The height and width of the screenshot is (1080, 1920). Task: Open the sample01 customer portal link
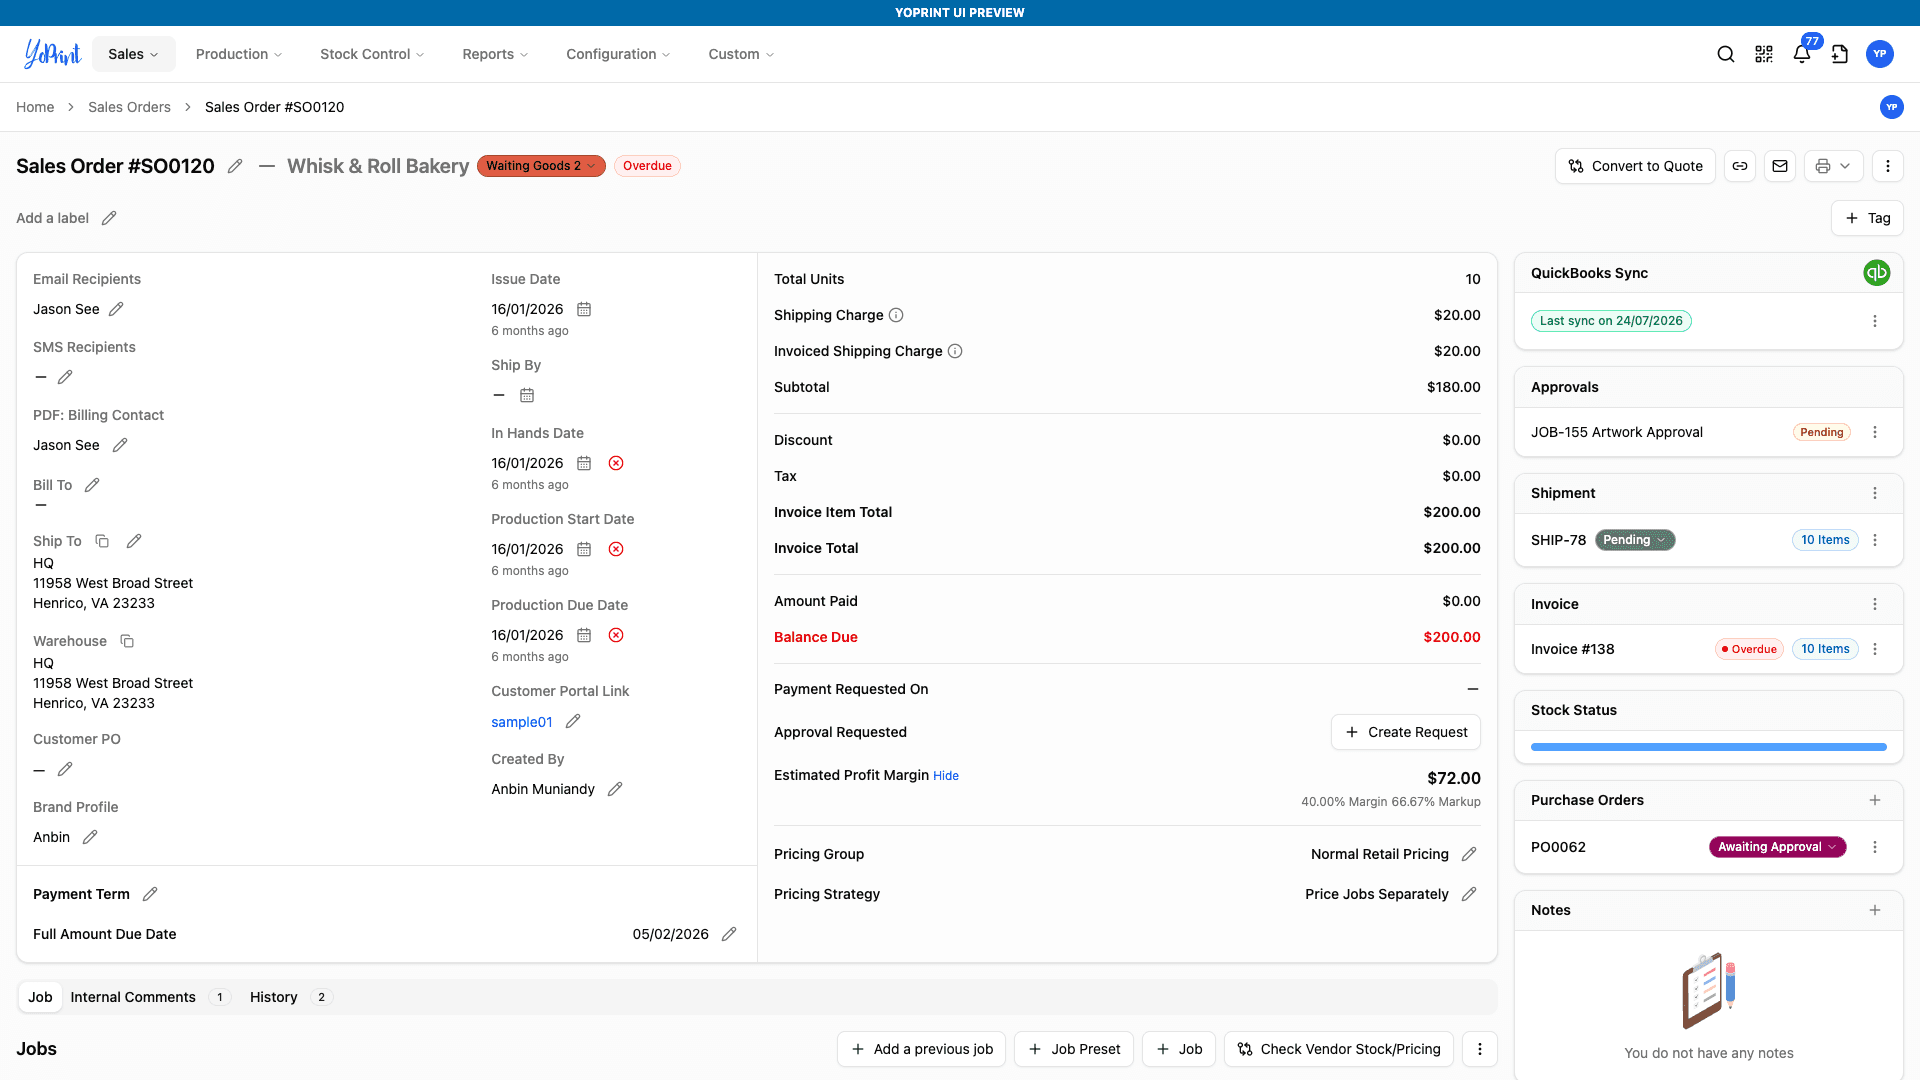[x=522, y=722]
